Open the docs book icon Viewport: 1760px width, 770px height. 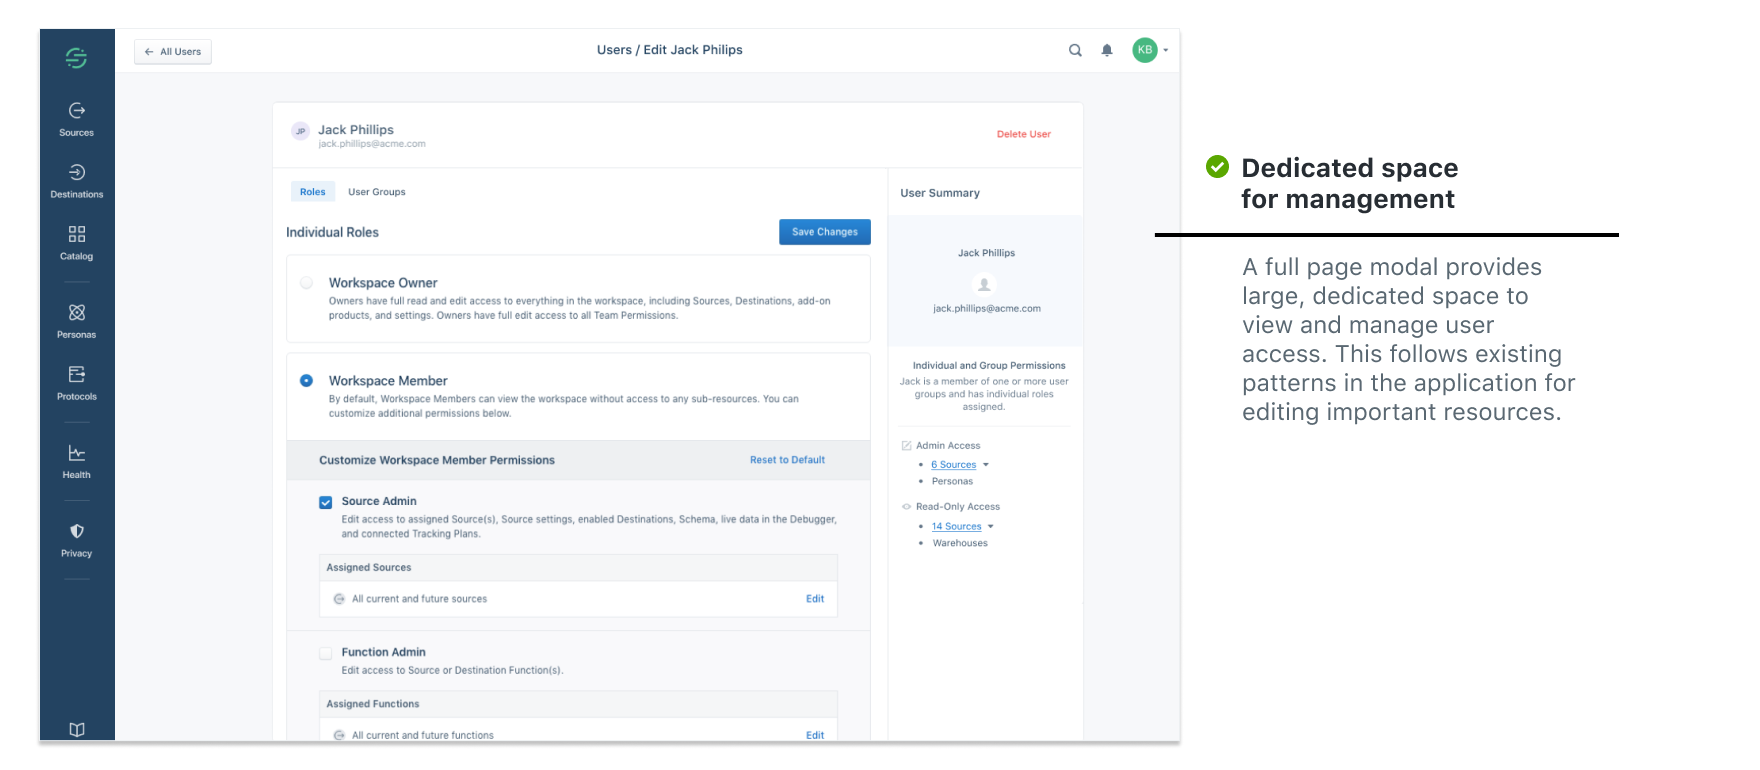77,730
